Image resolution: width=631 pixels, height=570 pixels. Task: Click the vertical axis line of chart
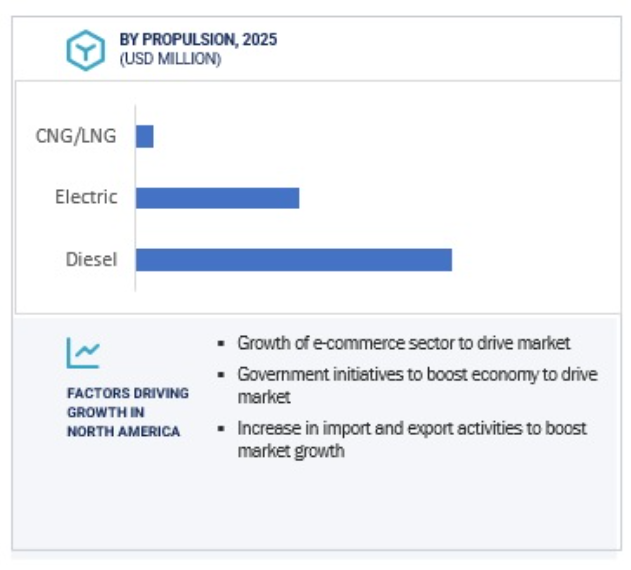click(135, 198)
